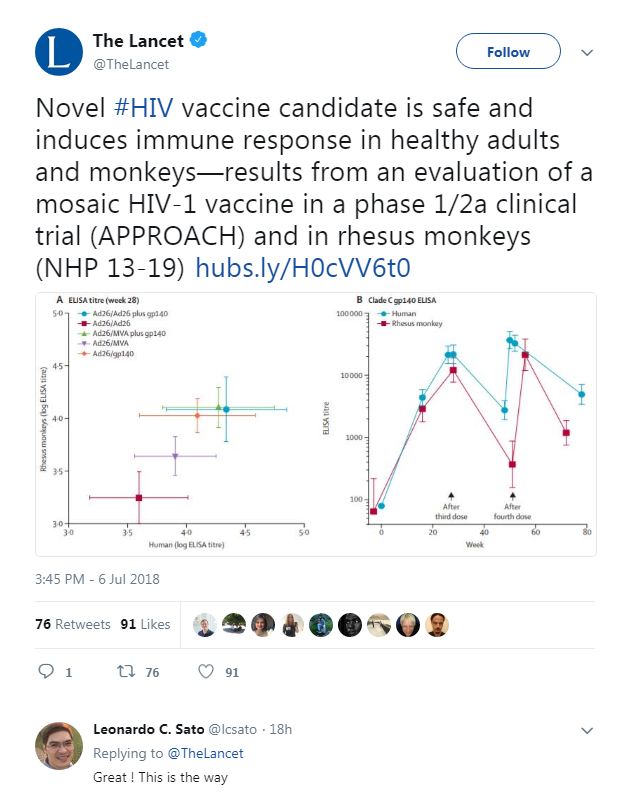Click The Lancet profile avatar logo
The width and height of the screenshot is (632, 799).
[x=59, y=52]
